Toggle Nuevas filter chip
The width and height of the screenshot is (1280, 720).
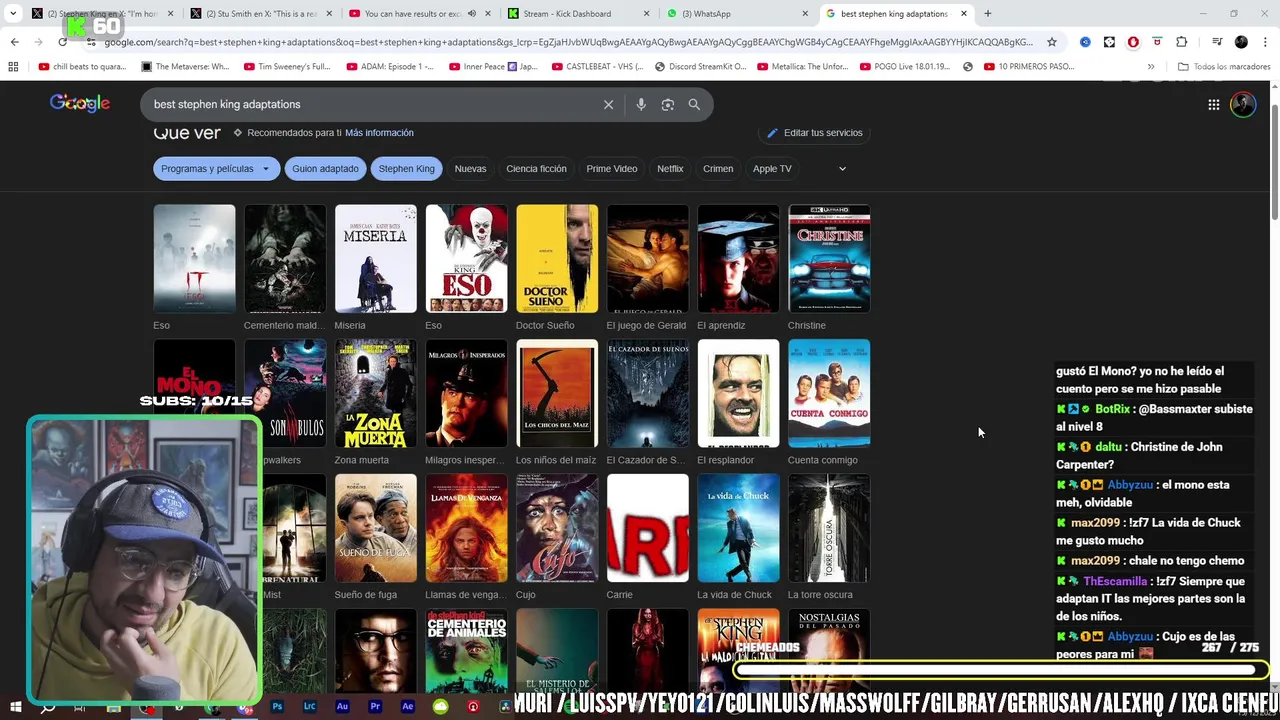pyautogui.click(x=470, y=169)
